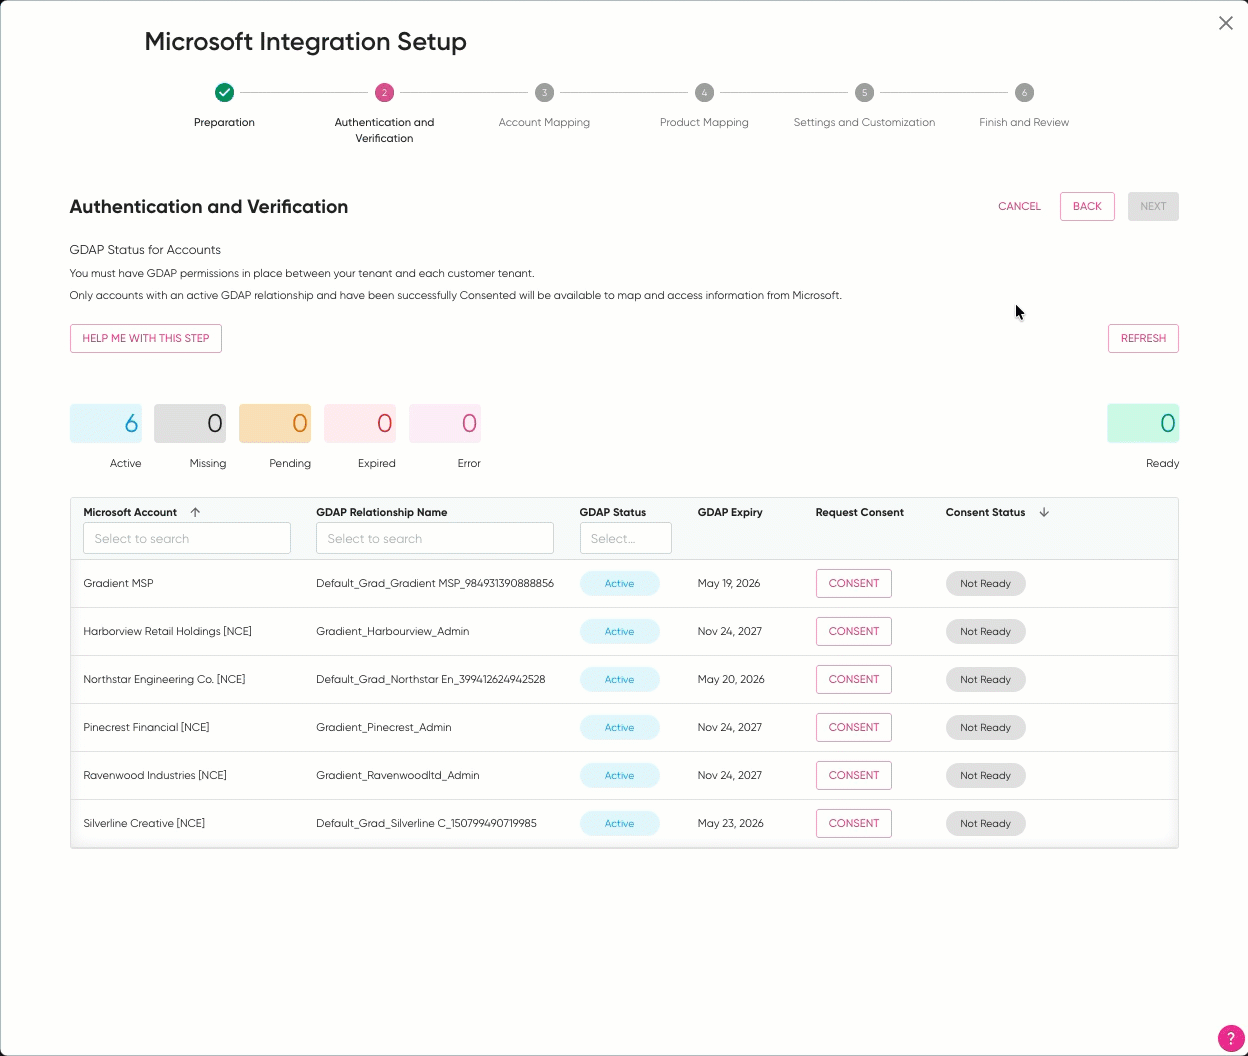This screenshot has height=1056, width=1248.
Task: Click the Product Mapping step 4 circle
Action: (x=704, y=93)
